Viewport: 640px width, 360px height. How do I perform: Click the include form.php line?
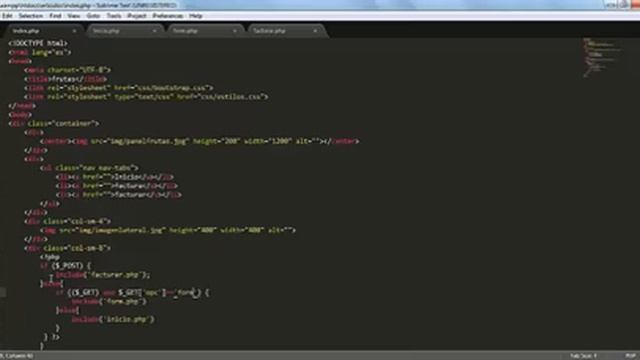point(109,302)
